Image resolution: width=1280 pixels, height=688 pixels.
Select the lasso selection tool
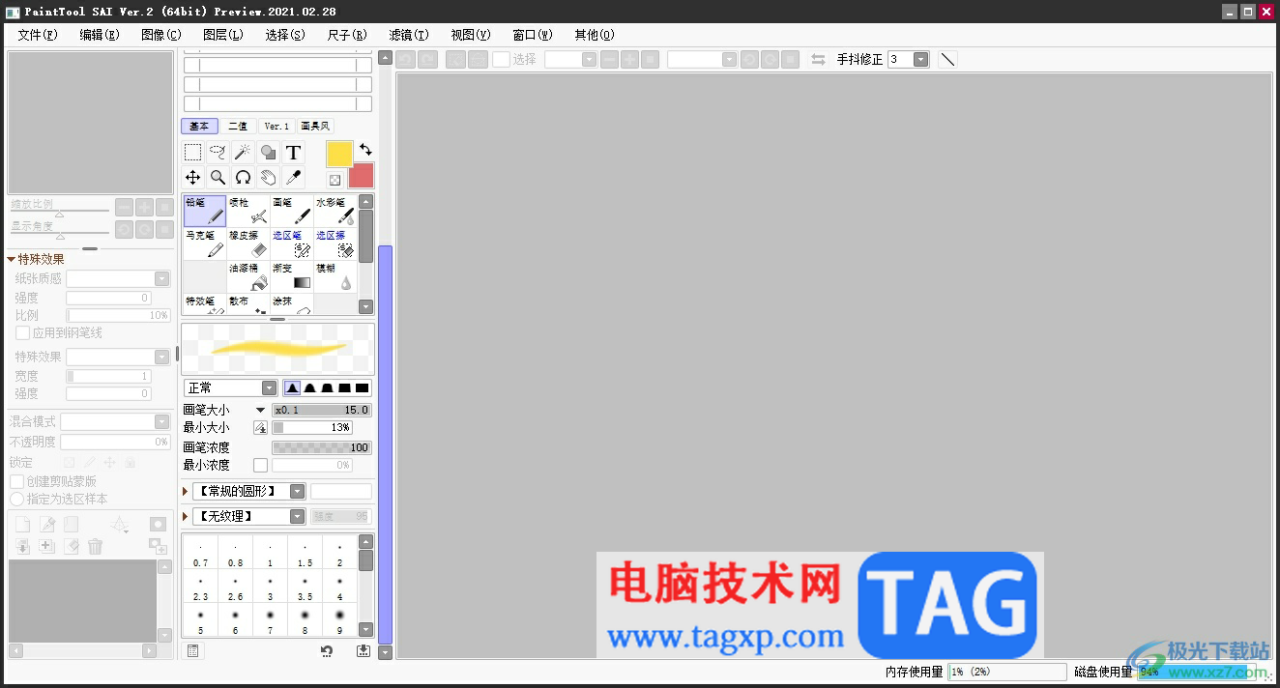pos(218,152)
